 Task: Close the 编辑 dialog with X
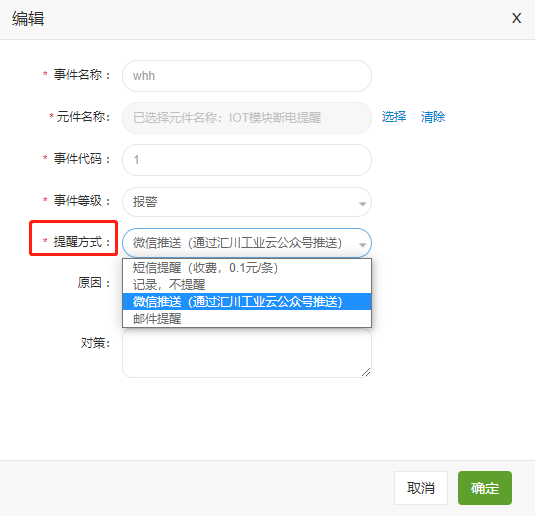(516, 18)
